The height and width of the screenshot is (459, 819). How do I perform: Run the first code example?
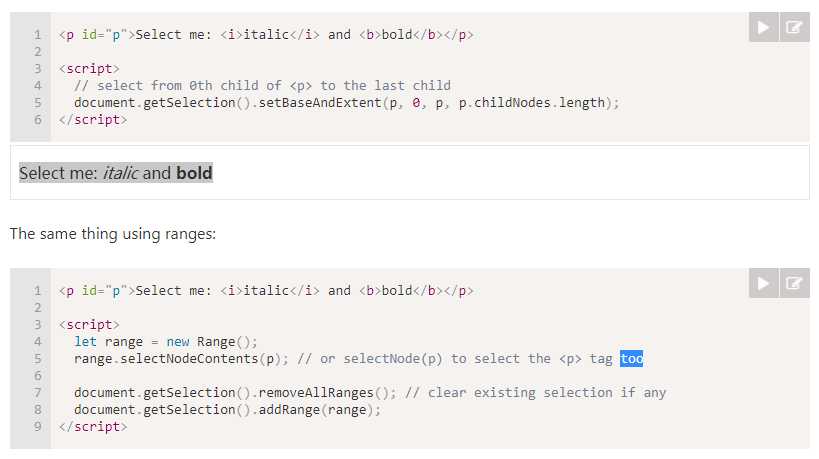click(x=764, y=27)
